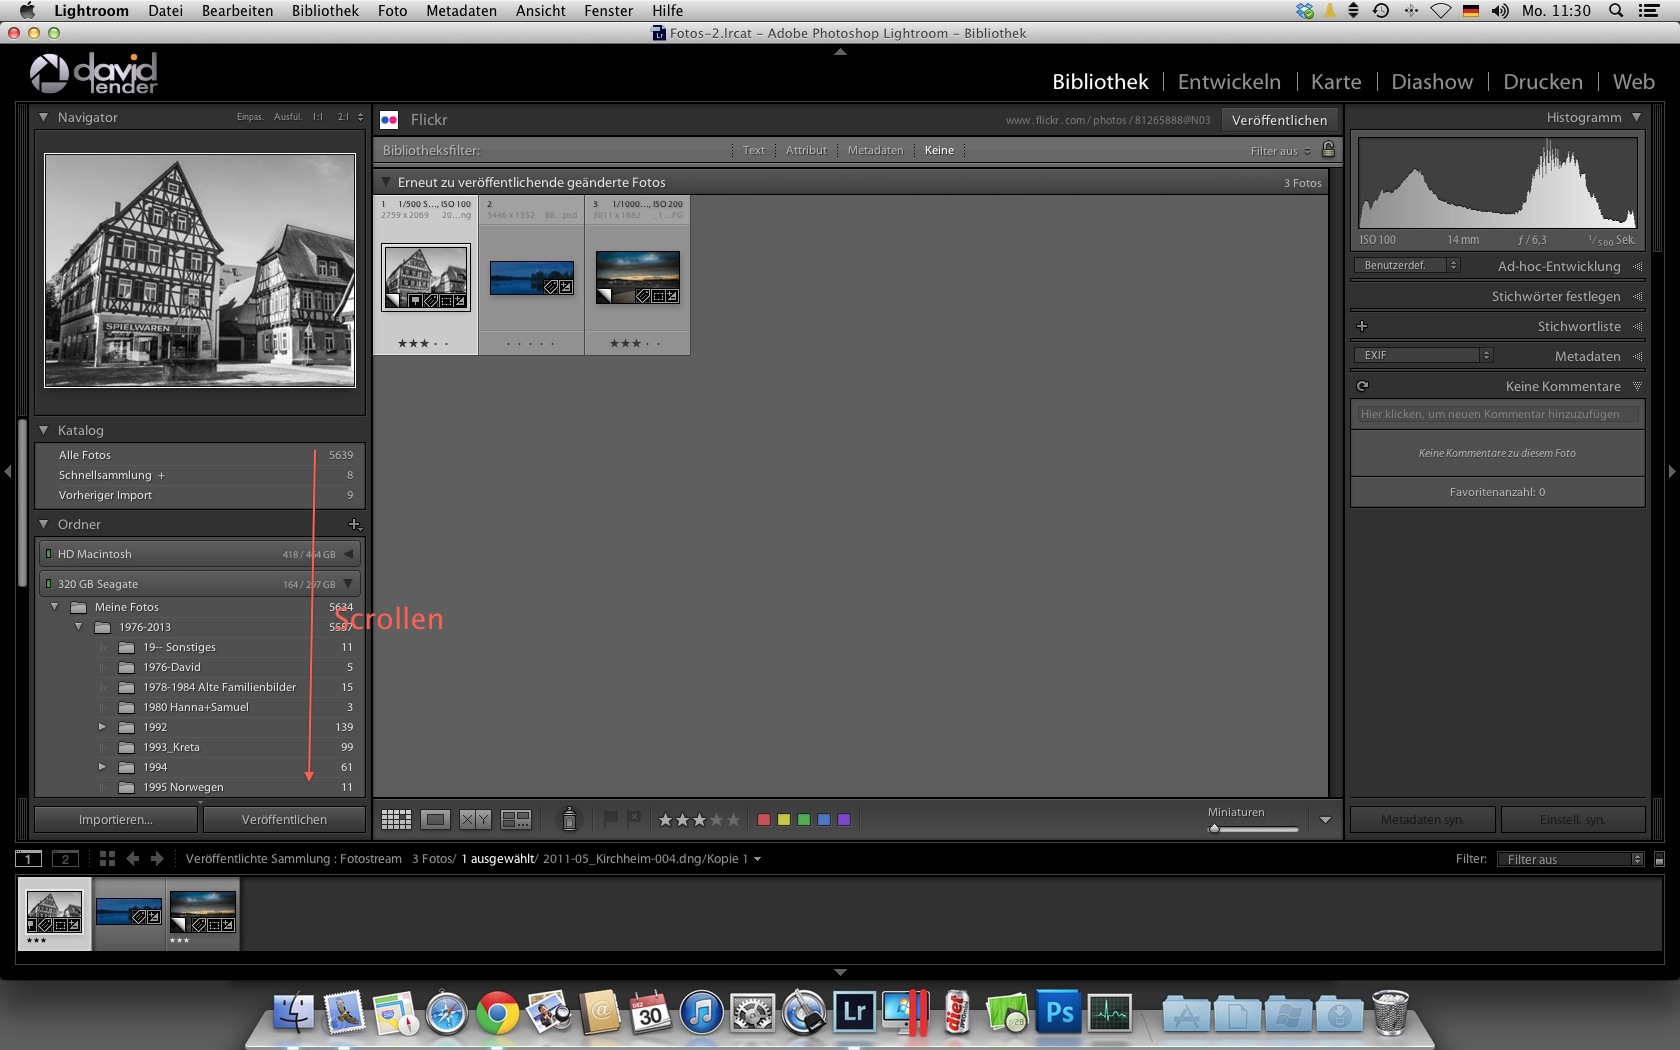Open the XY compare view
1680x1050 pixels.
[475, 820]
